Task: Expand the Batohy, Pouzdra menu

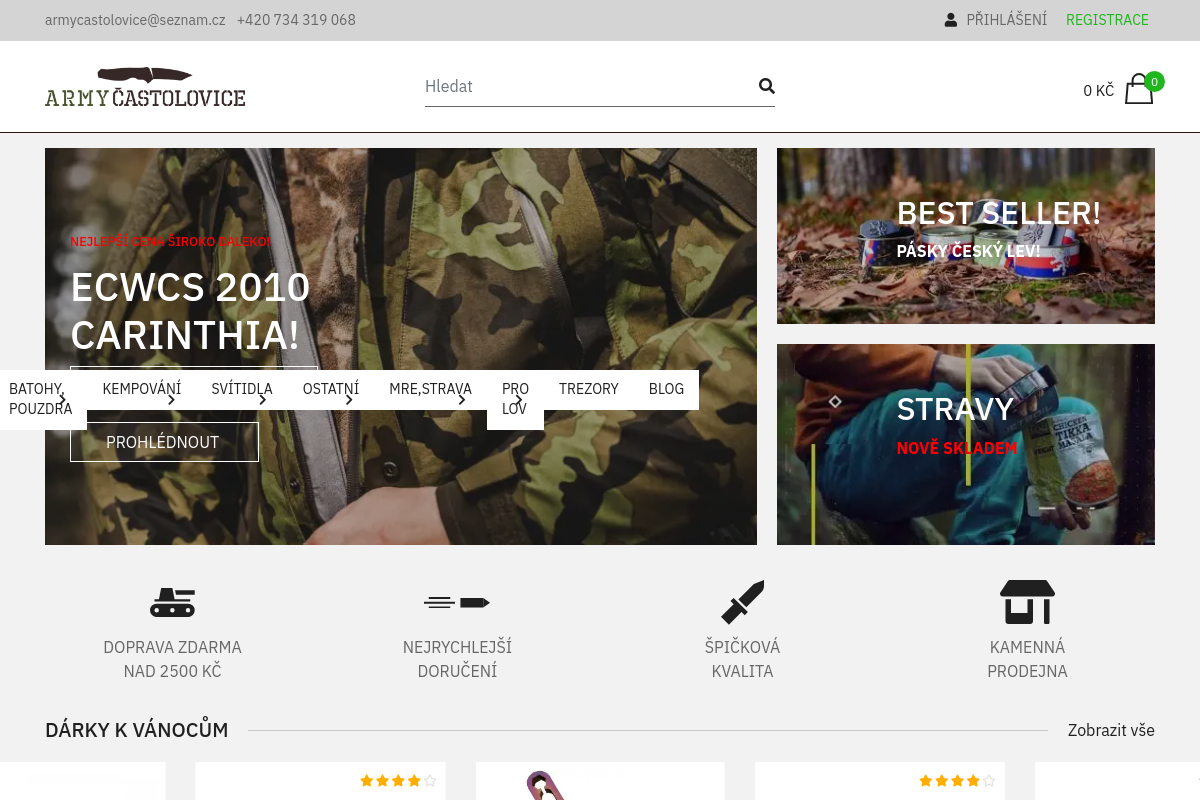Action: (41, 399)
